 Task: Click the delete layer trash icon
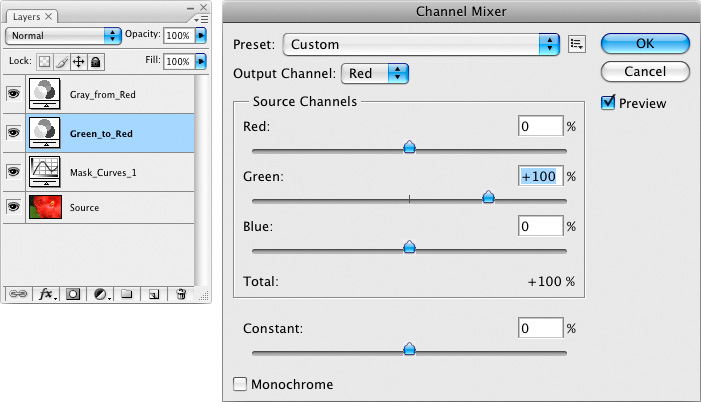(x=181, y=295)
